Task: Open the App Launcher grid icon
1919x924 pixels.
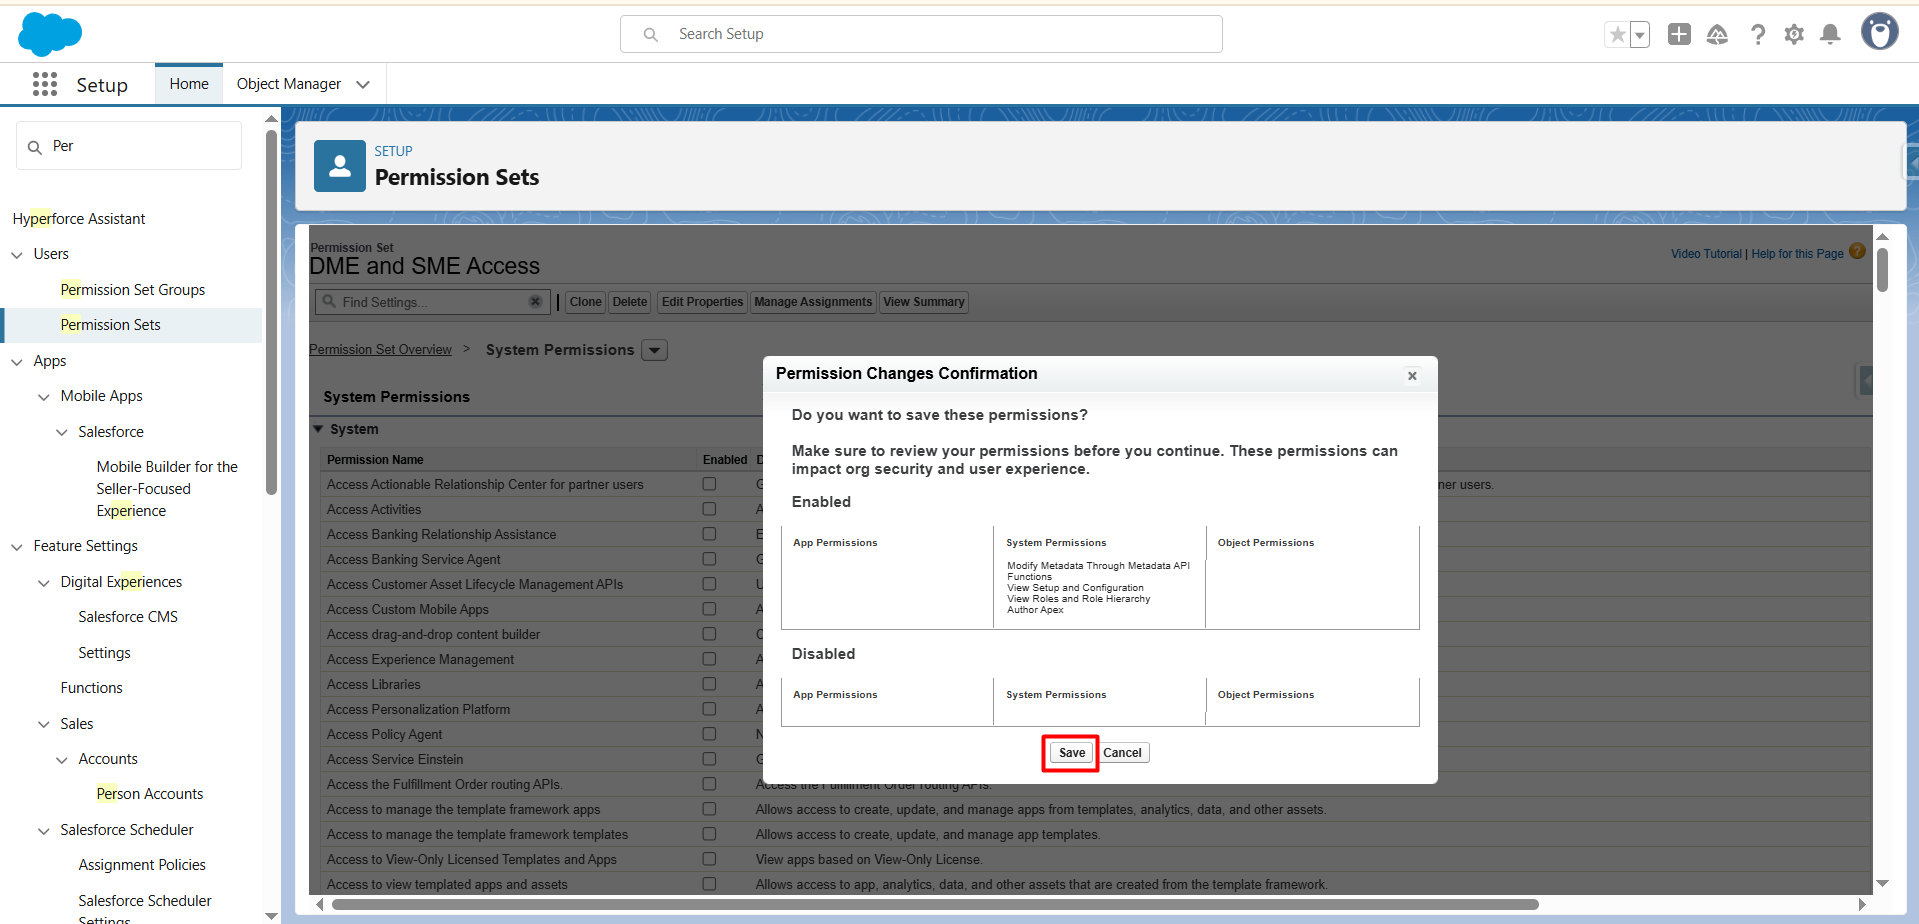Action: 45,84
